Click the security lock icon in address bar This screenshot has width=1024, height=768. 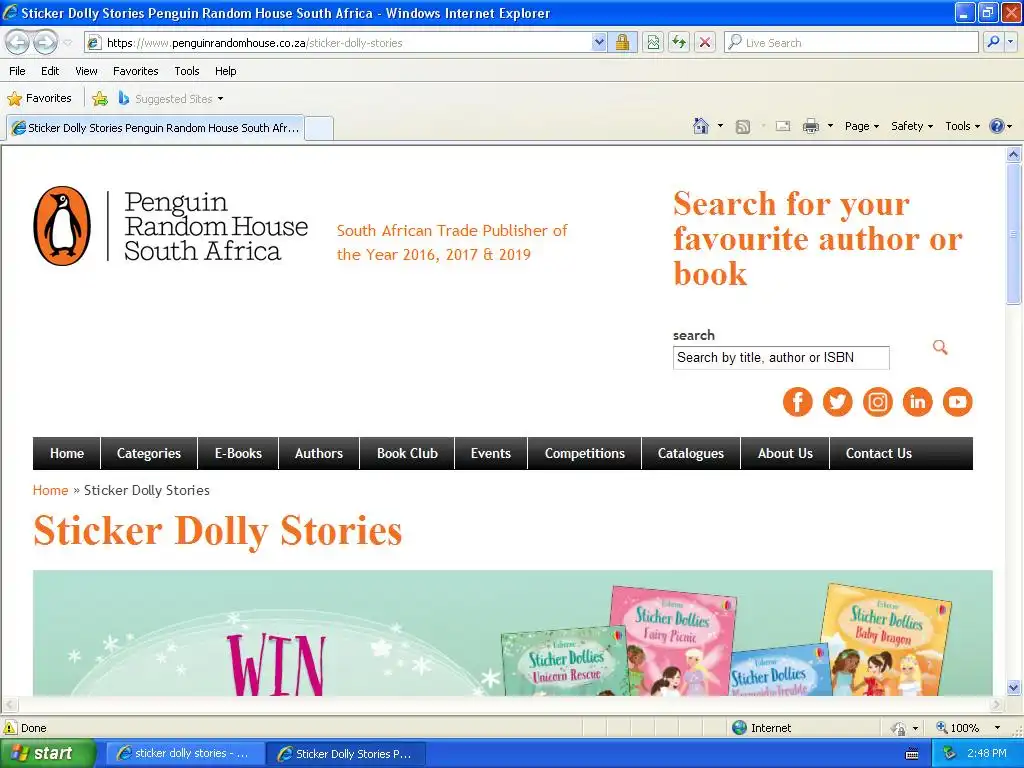click(622, 42)
